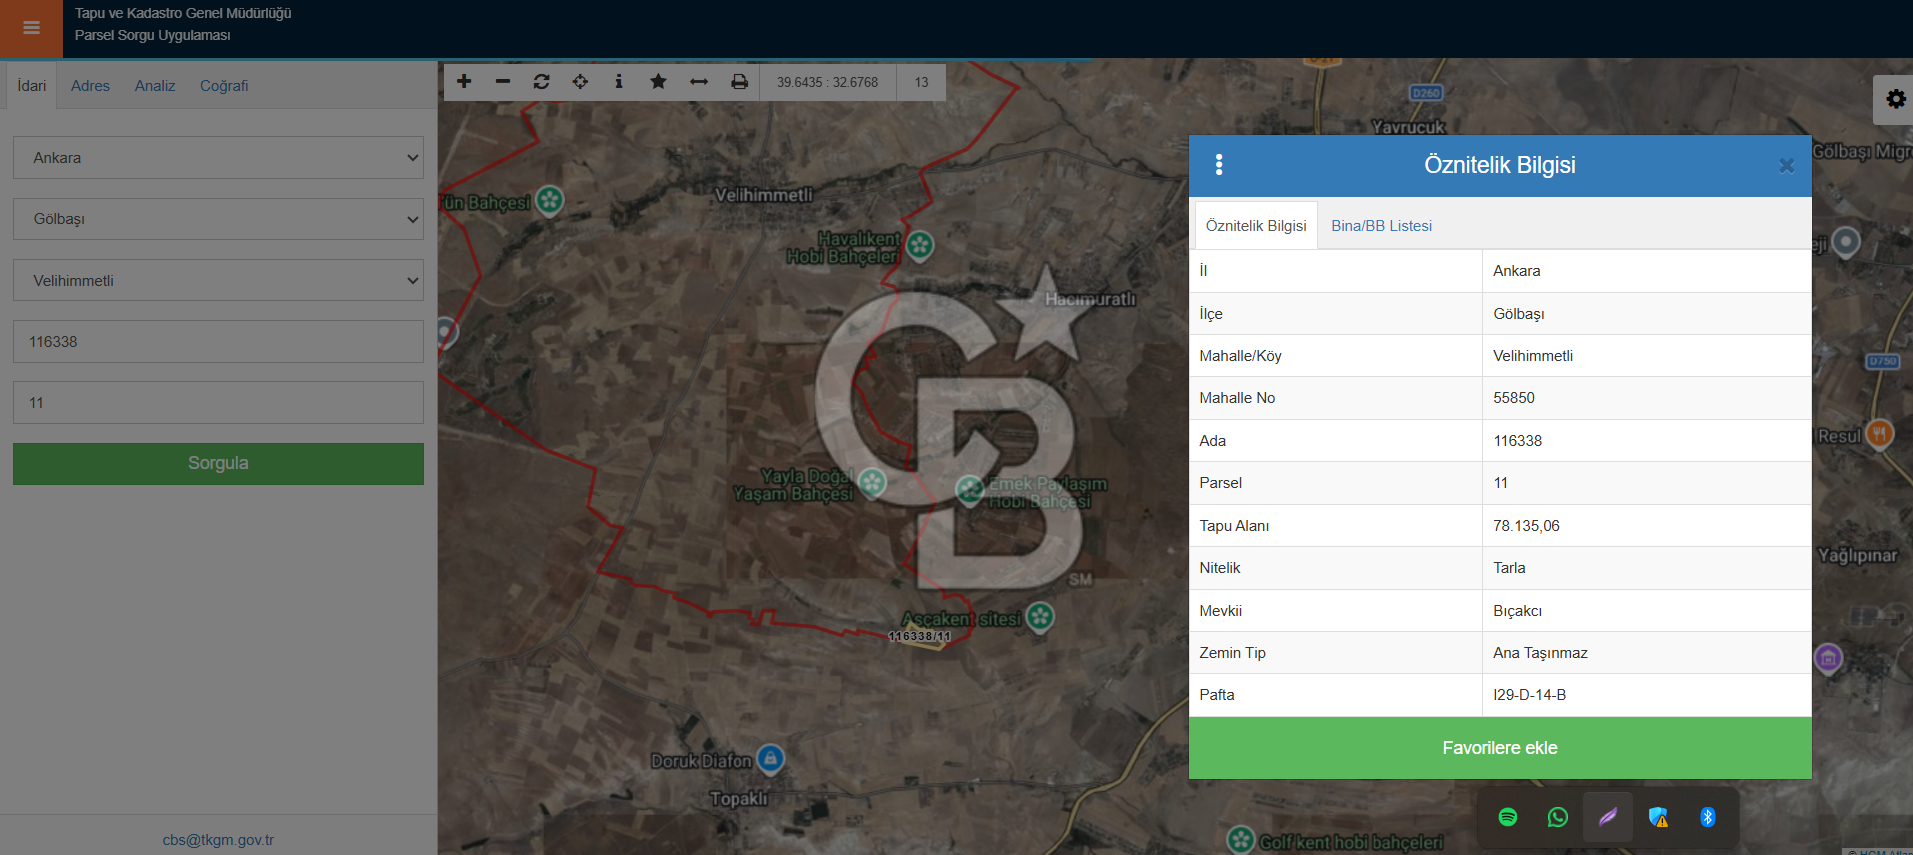Click the Hacımuratlı place label on map
Image resolution: width=1913 pixels, height=855 pixels.
[1090, 299]
